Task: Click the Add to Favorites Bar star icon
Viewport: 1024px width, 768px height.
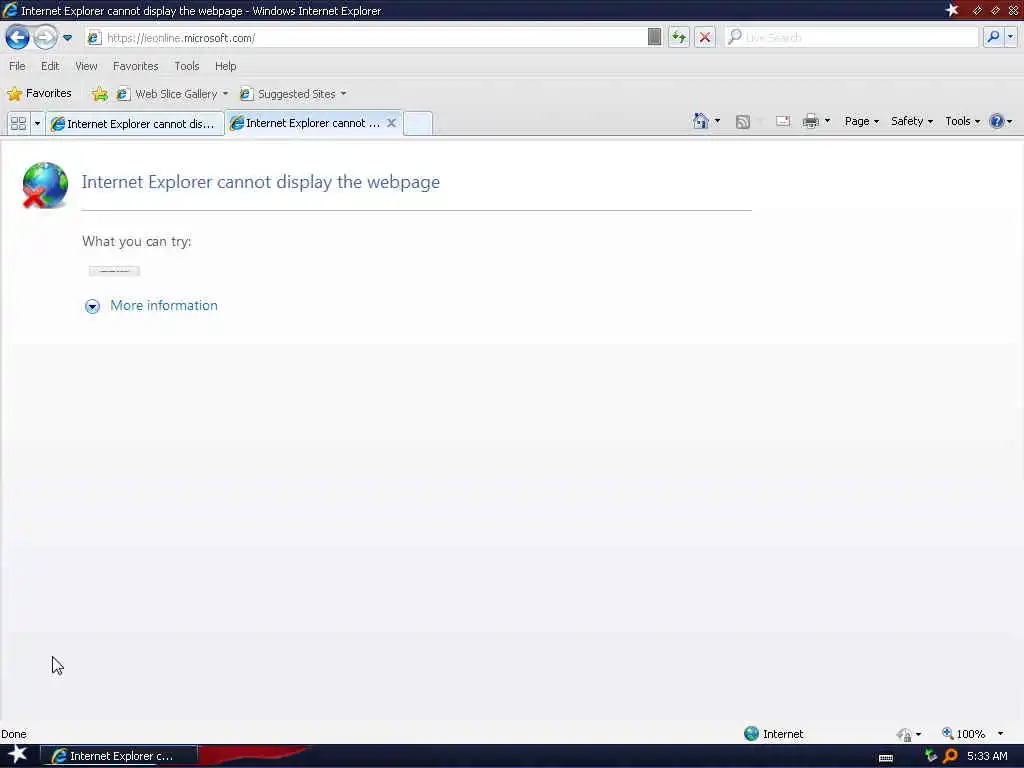Action: pos(99,94)
